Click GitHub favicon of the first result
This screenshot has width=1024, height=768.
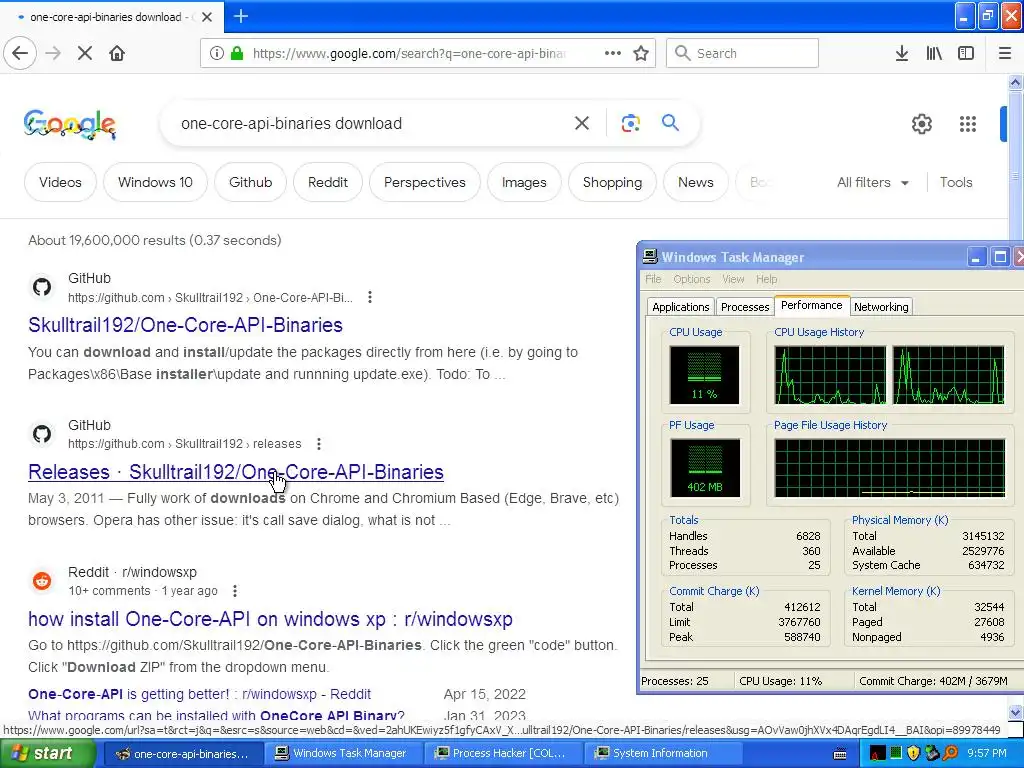(x=42, y=287)
